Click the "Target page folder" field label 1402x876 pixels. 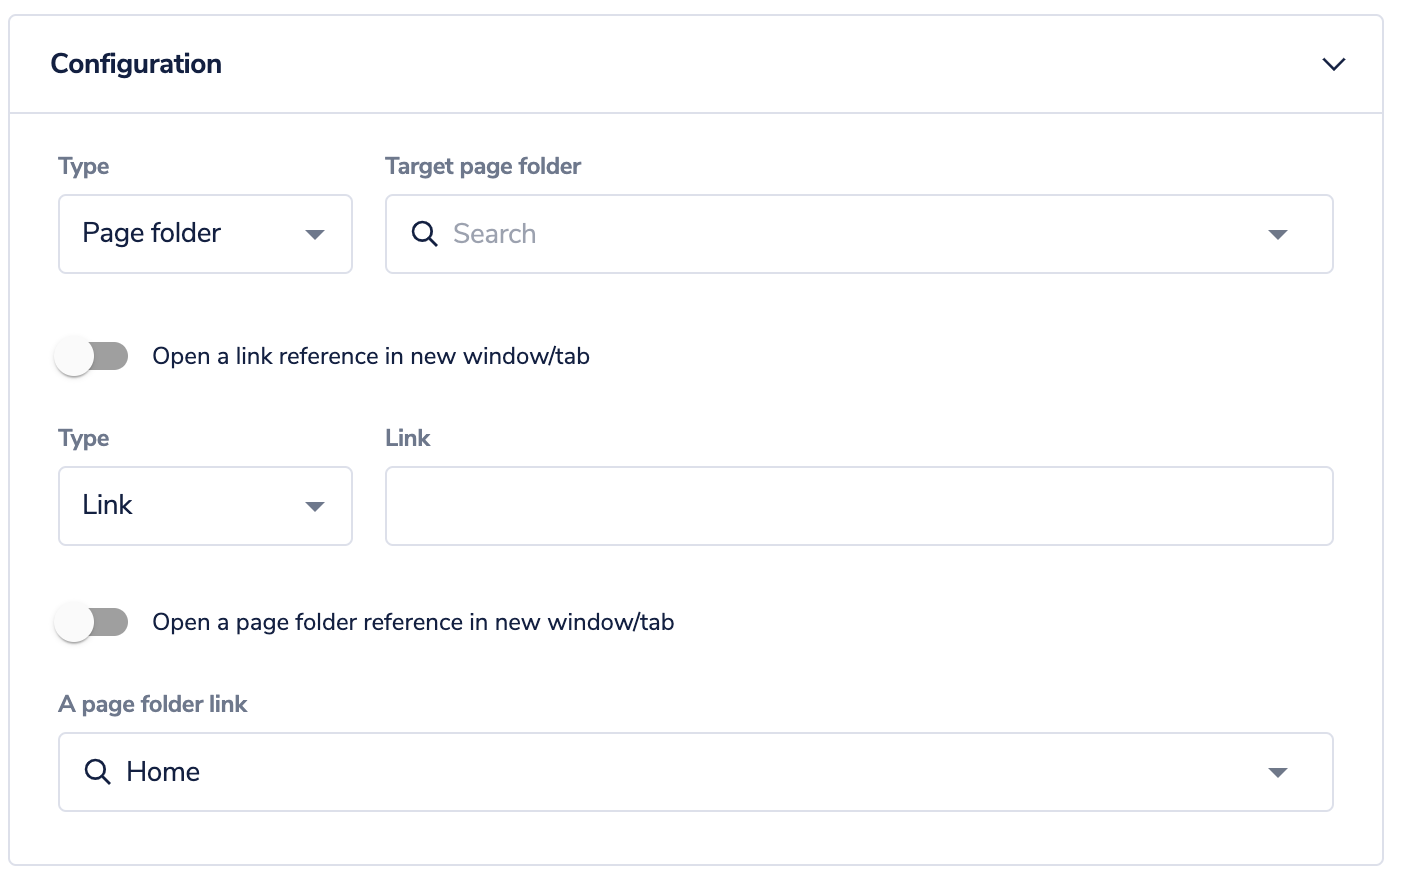pyautogui.click(x=483, y=166)
